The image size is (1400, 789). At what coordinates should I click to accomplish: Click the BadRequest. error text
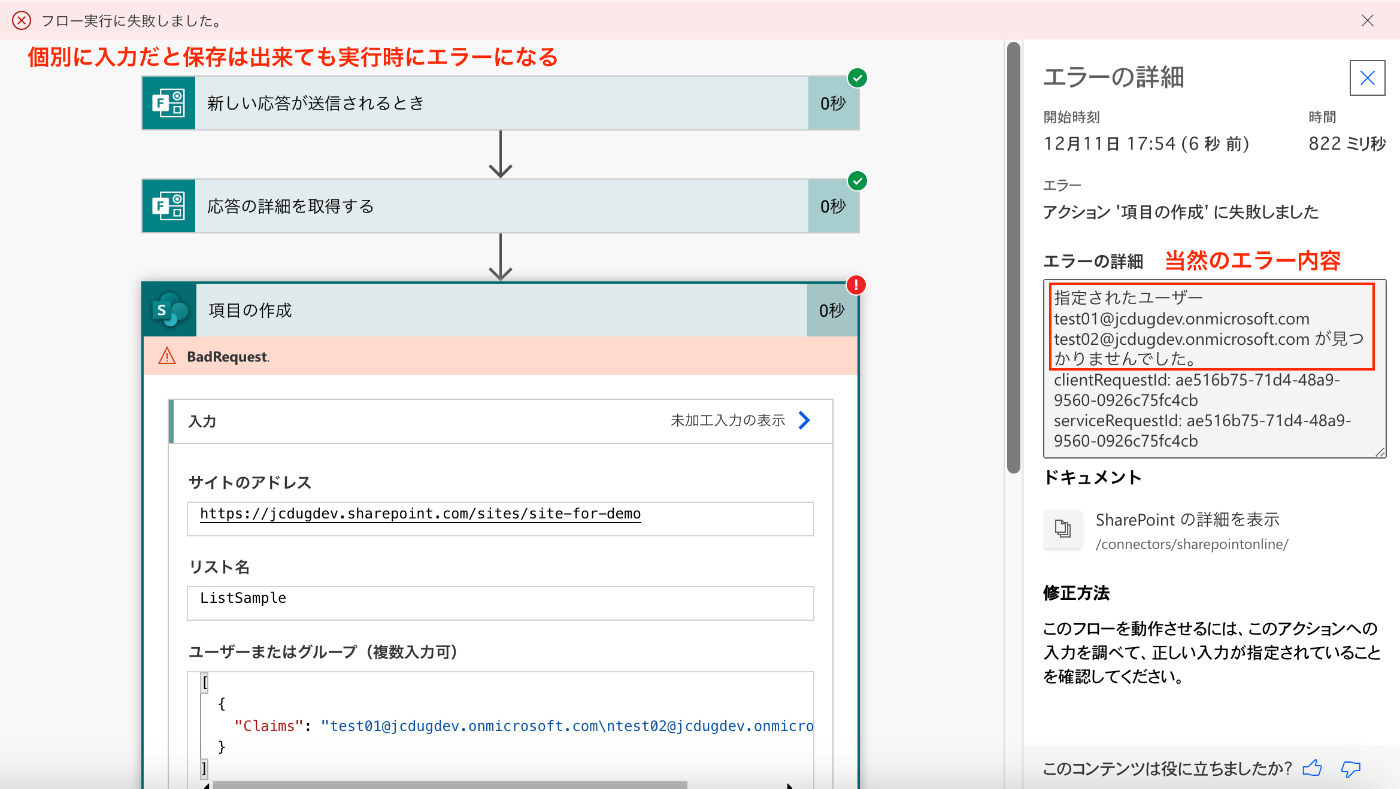pyautogui.click(x=228, y=357)
